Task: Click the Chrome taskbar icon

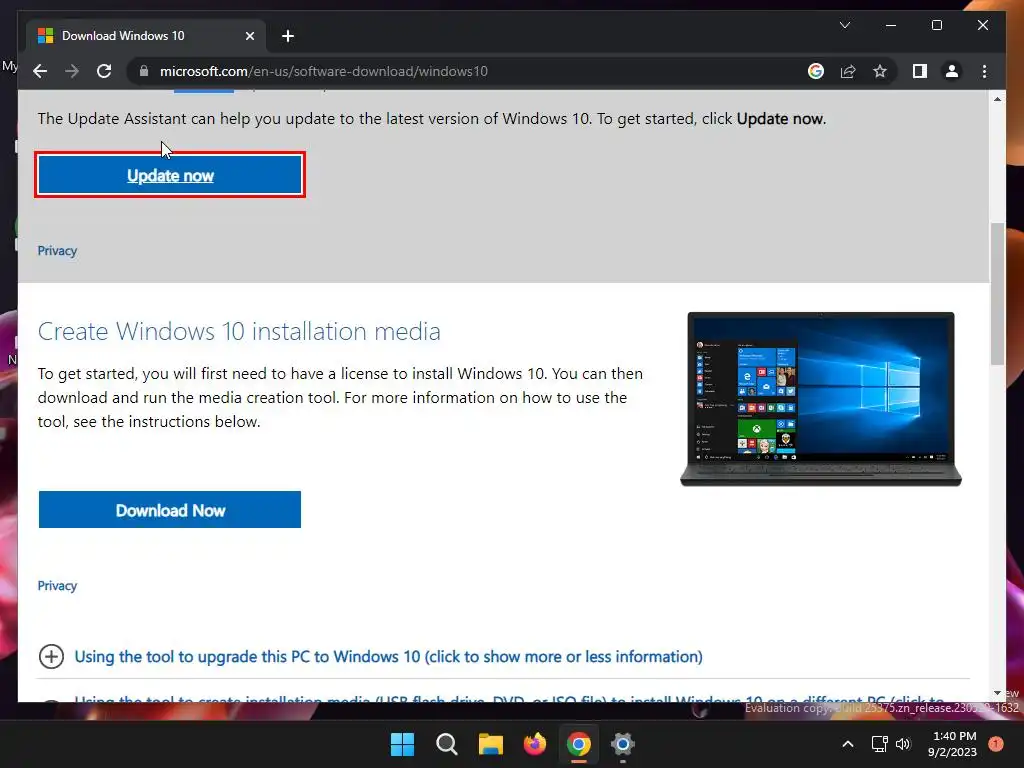Action: pyautogui.click(x=579, y=744)
